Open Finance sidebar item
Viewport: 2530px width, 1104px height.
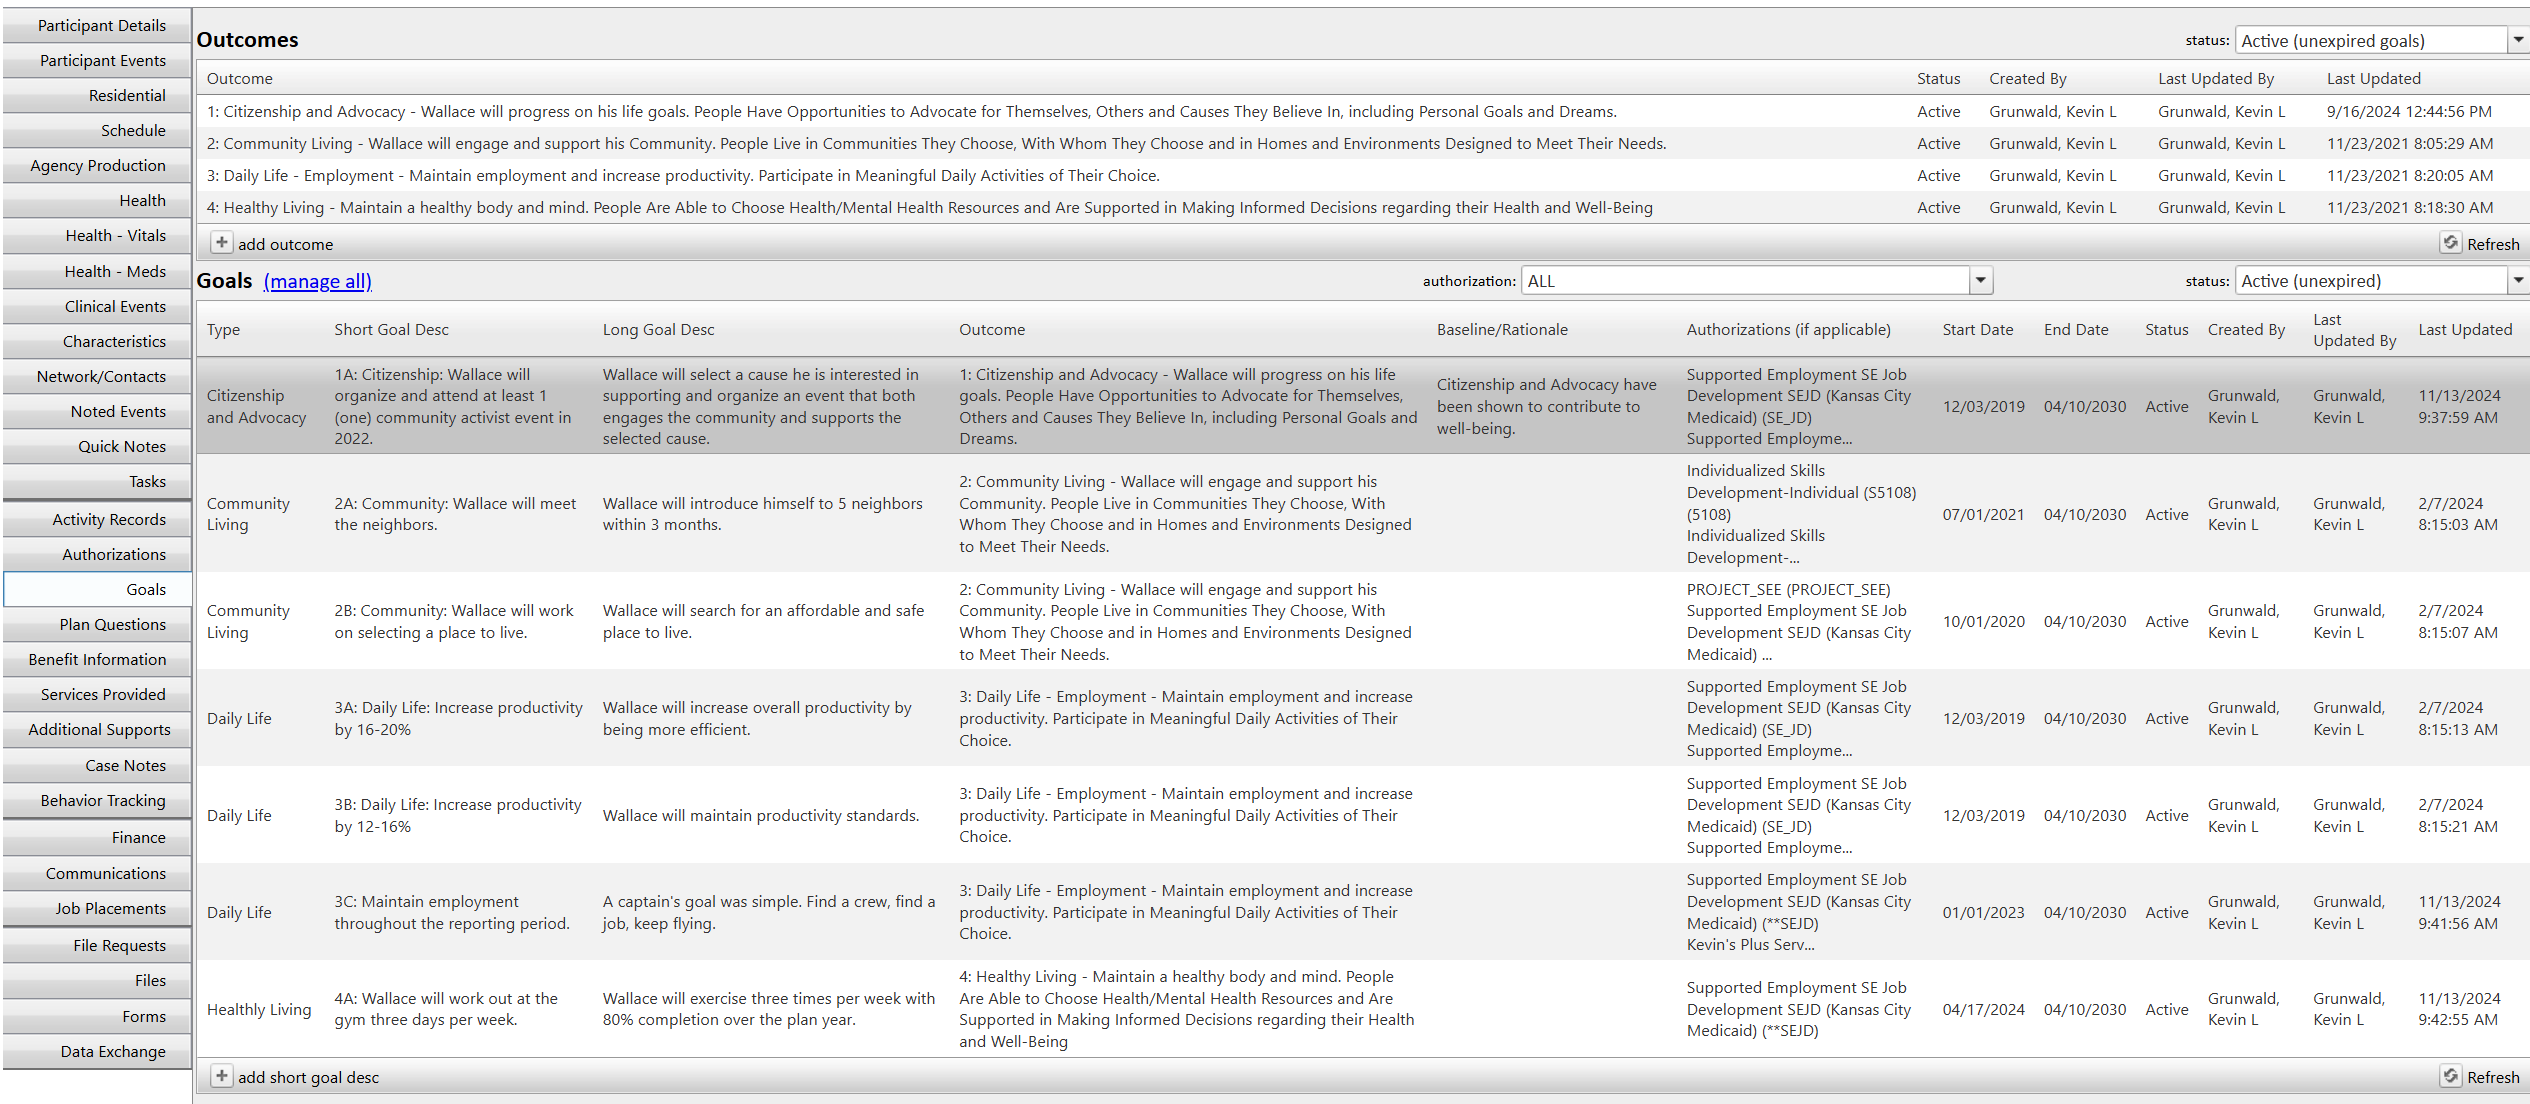click(x=97, y=838)
